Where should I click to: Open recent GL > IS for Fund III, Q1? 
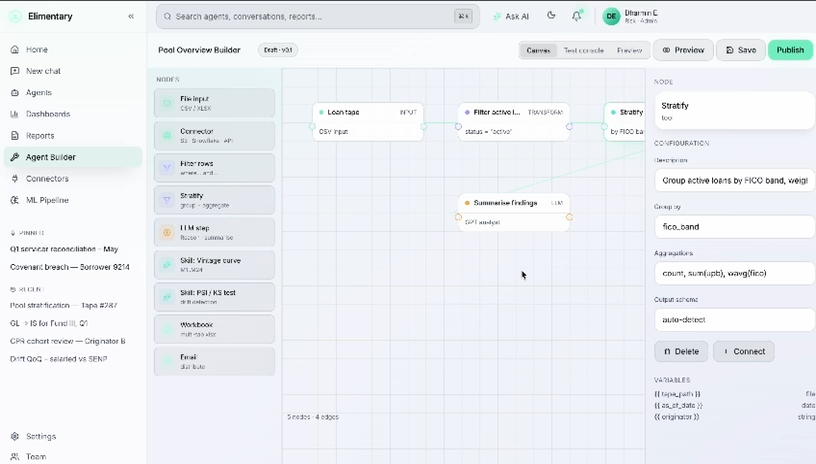tap(49, 323)
